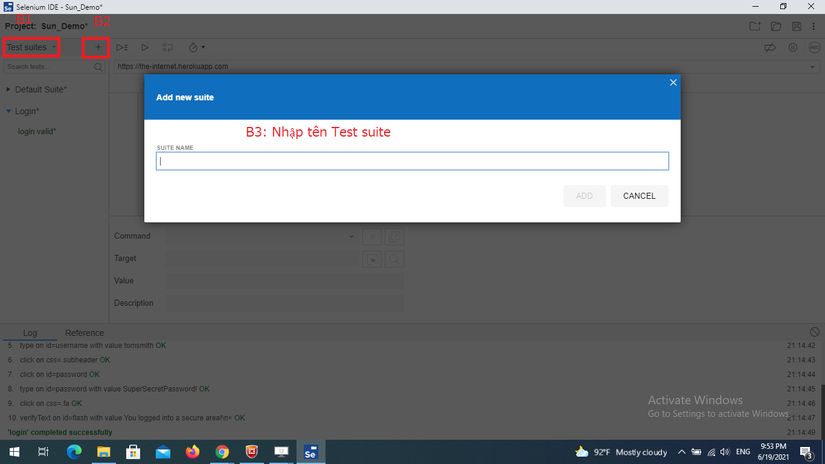
Task: Click the Target input field
Action: (263, 259)
